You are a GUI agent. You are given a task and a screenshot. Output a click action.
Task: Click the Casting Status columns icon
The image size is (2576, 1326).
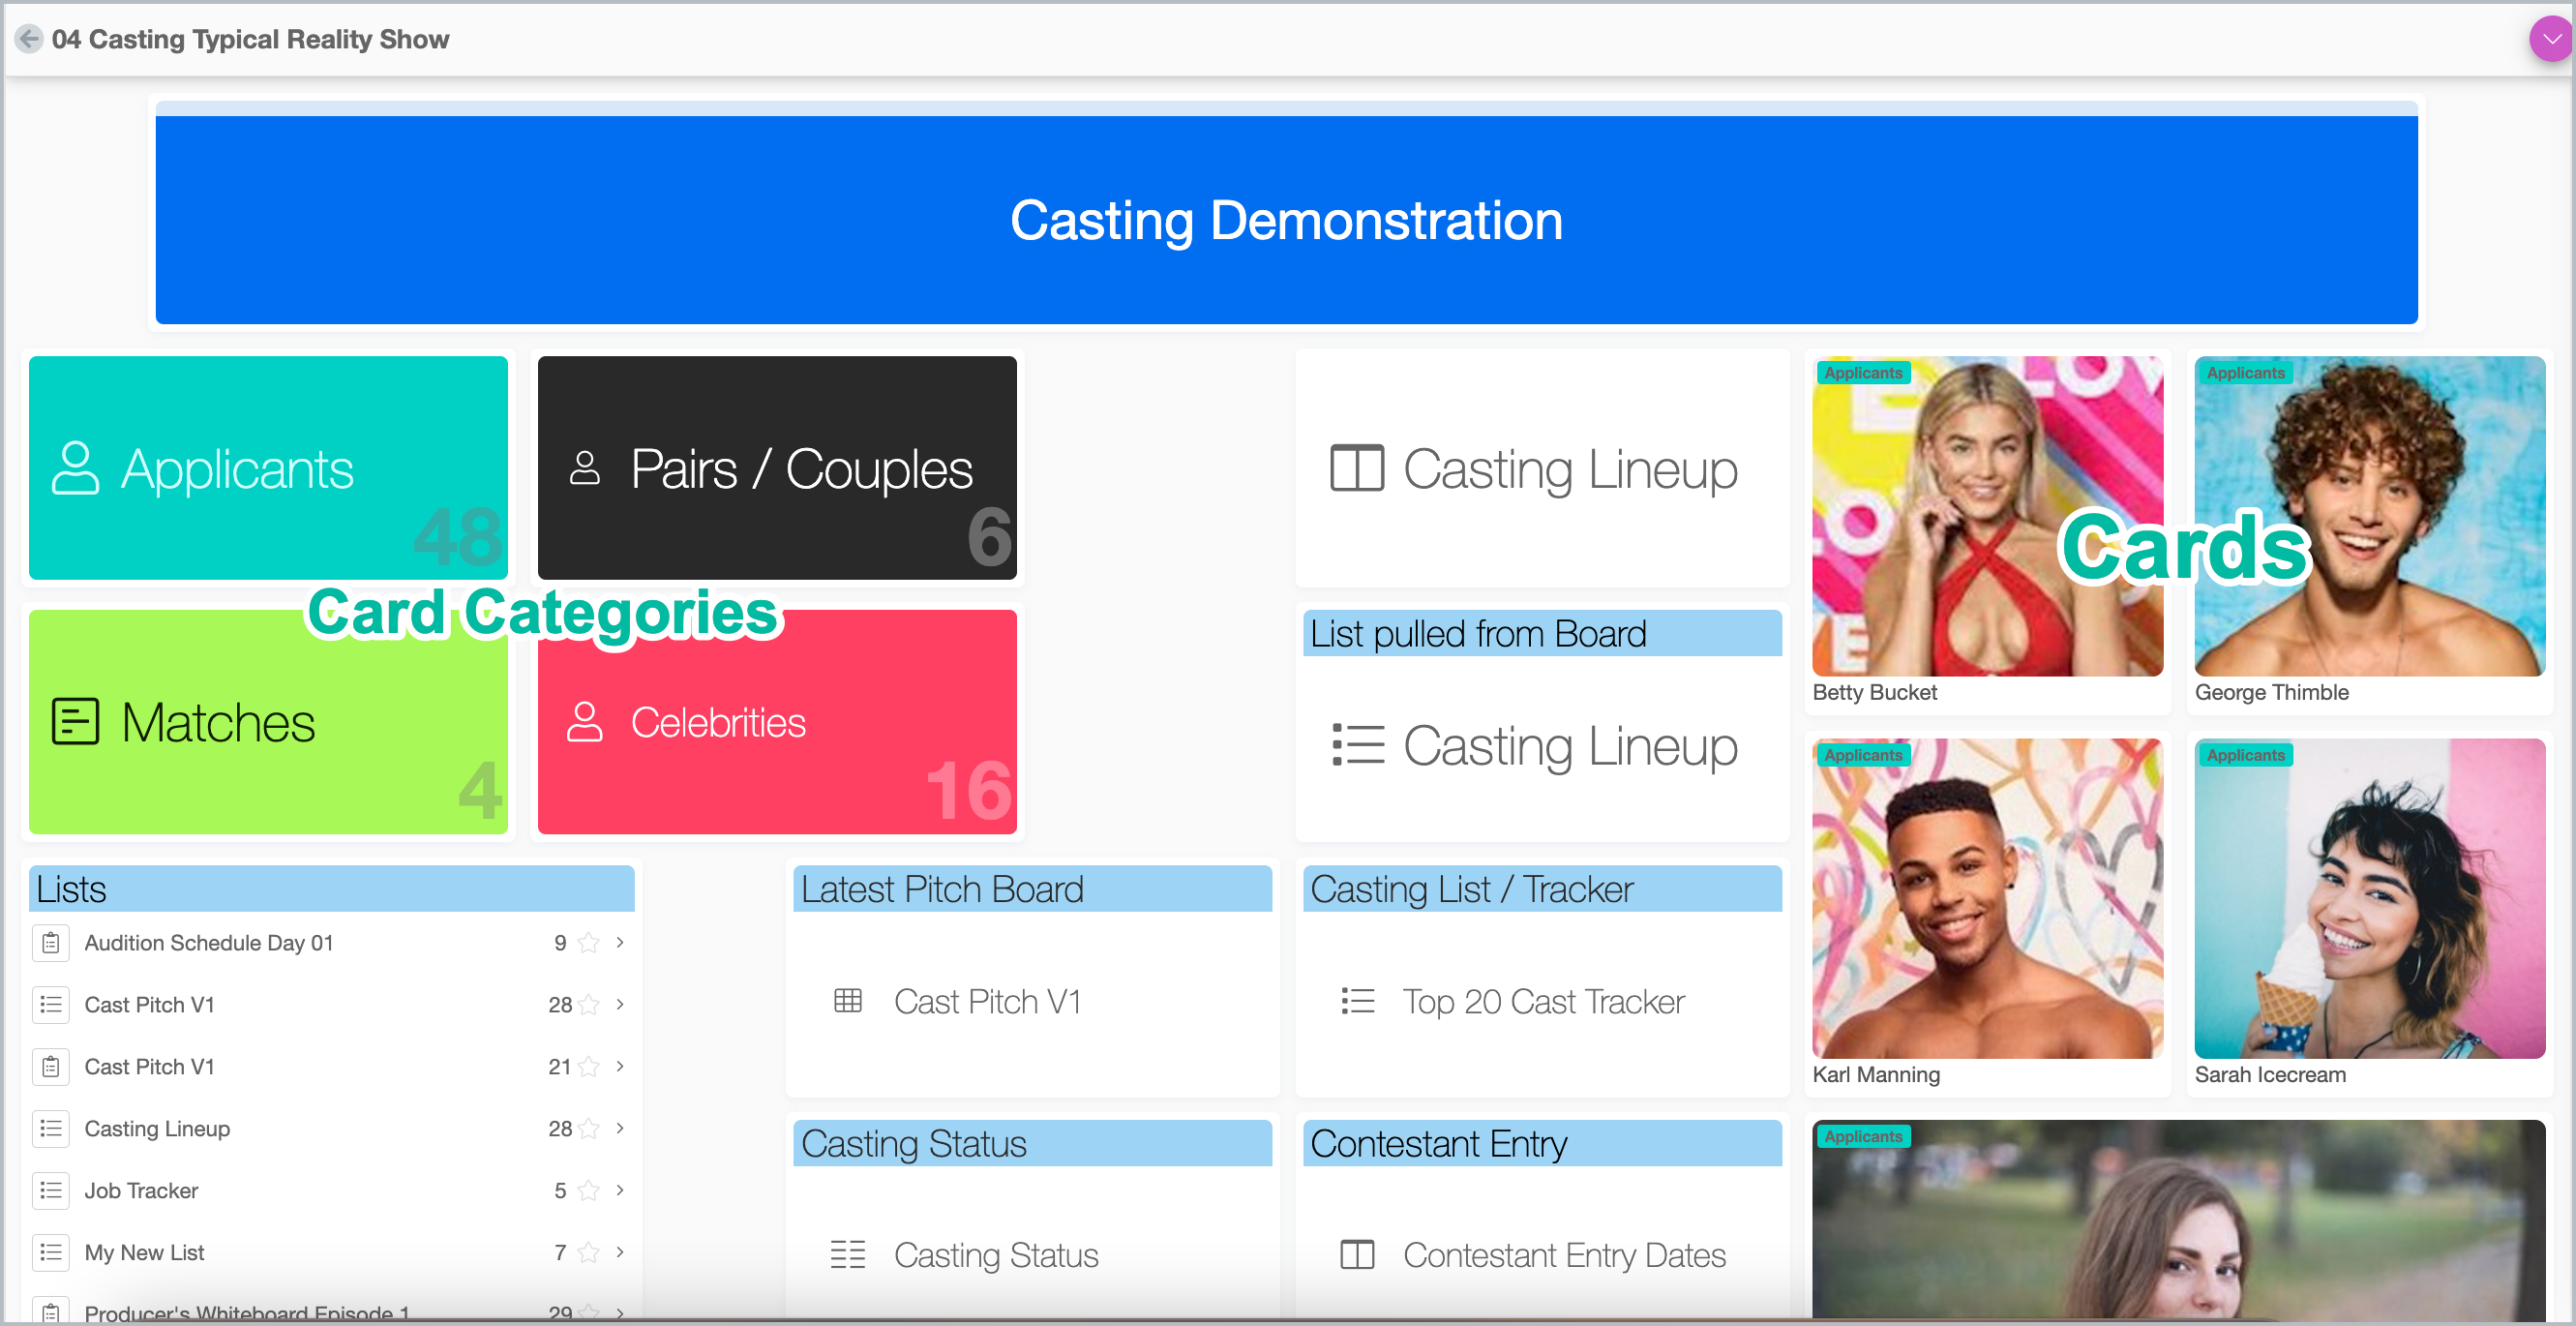pyautogui.click(x=847, y=1254)
